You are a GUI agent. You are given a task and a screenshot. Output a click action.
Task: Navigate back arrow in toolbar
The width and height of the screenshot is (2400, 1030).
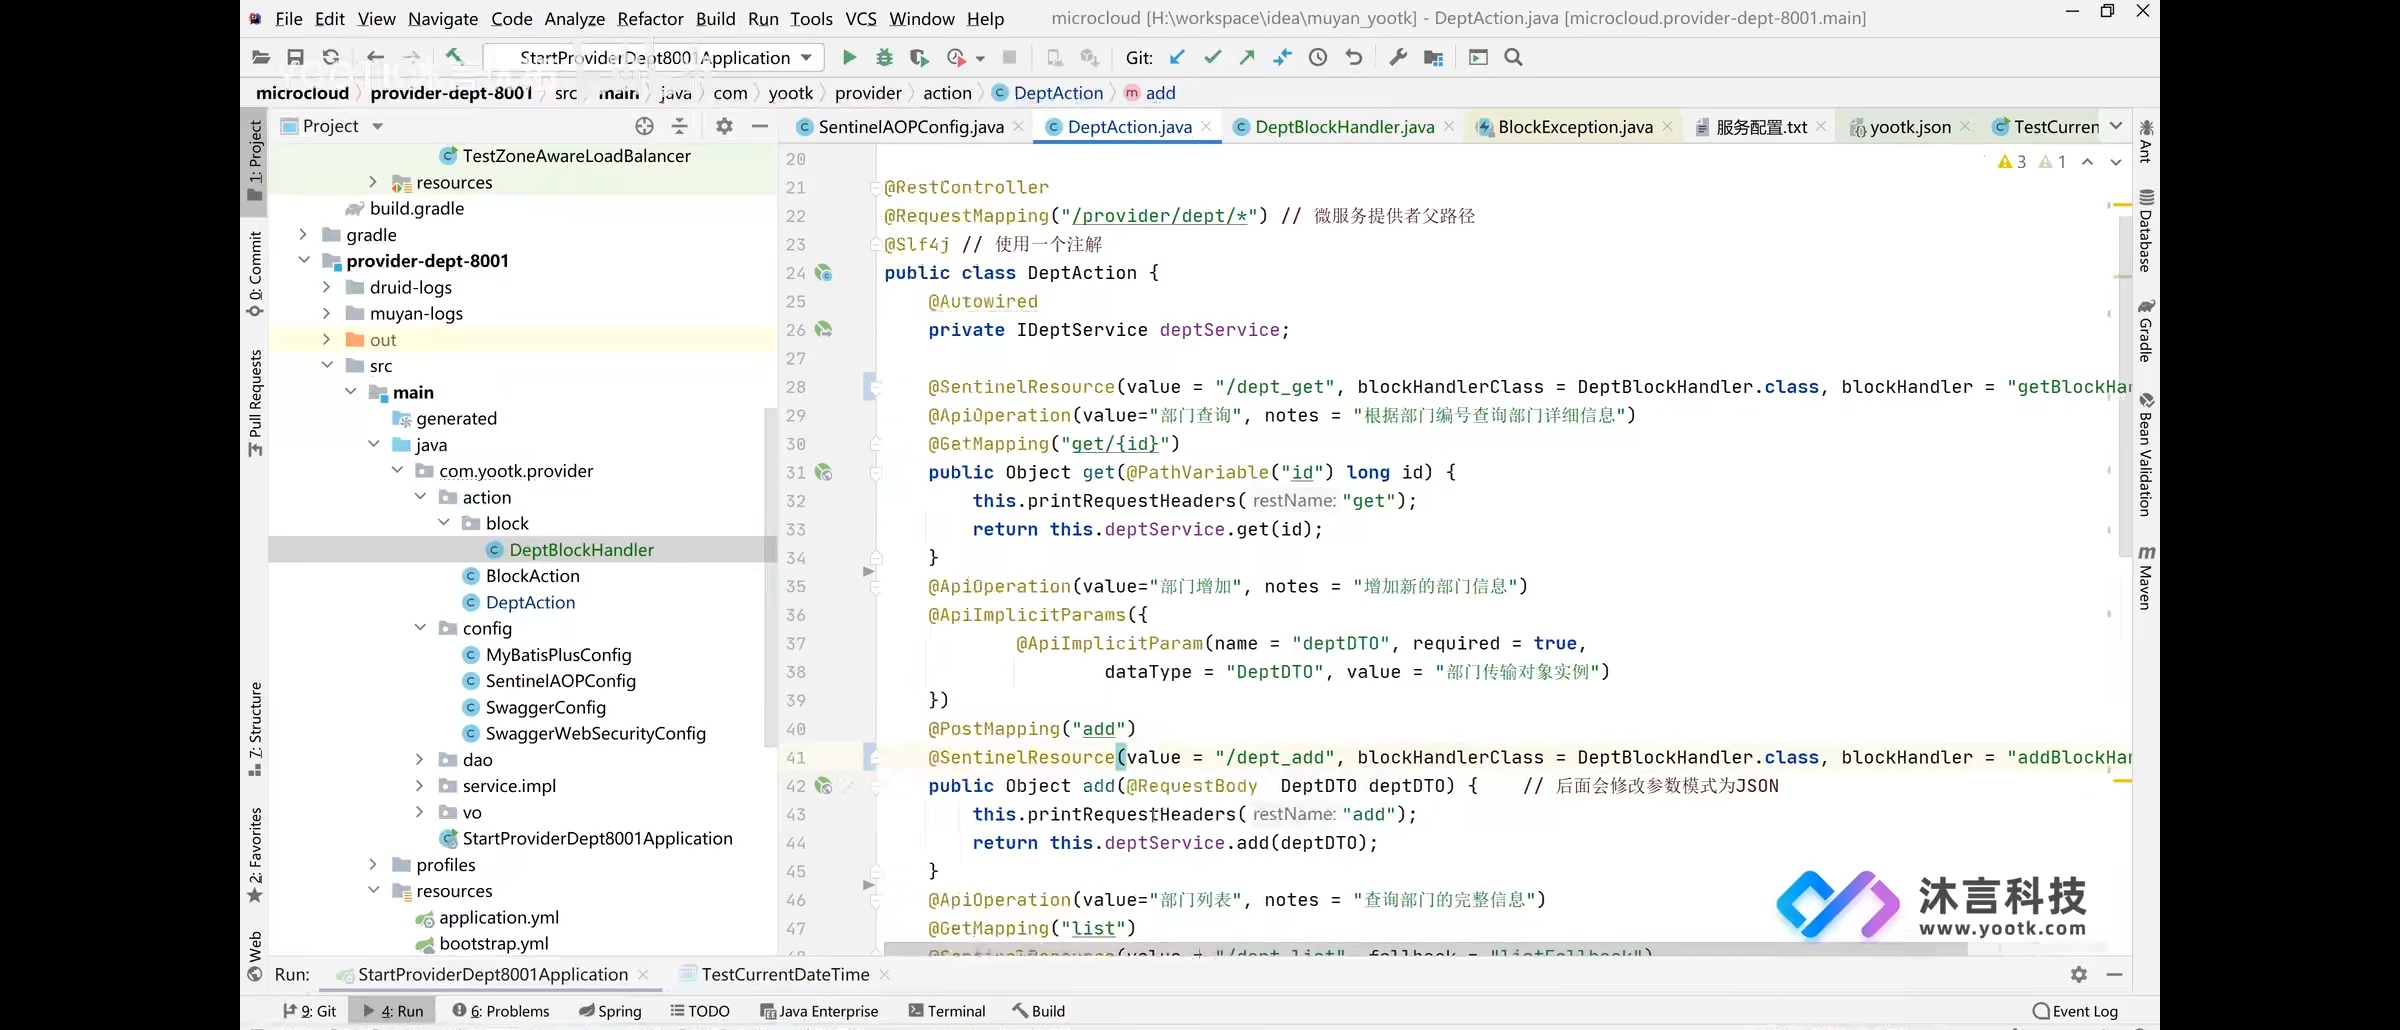[x=375, y=58]
